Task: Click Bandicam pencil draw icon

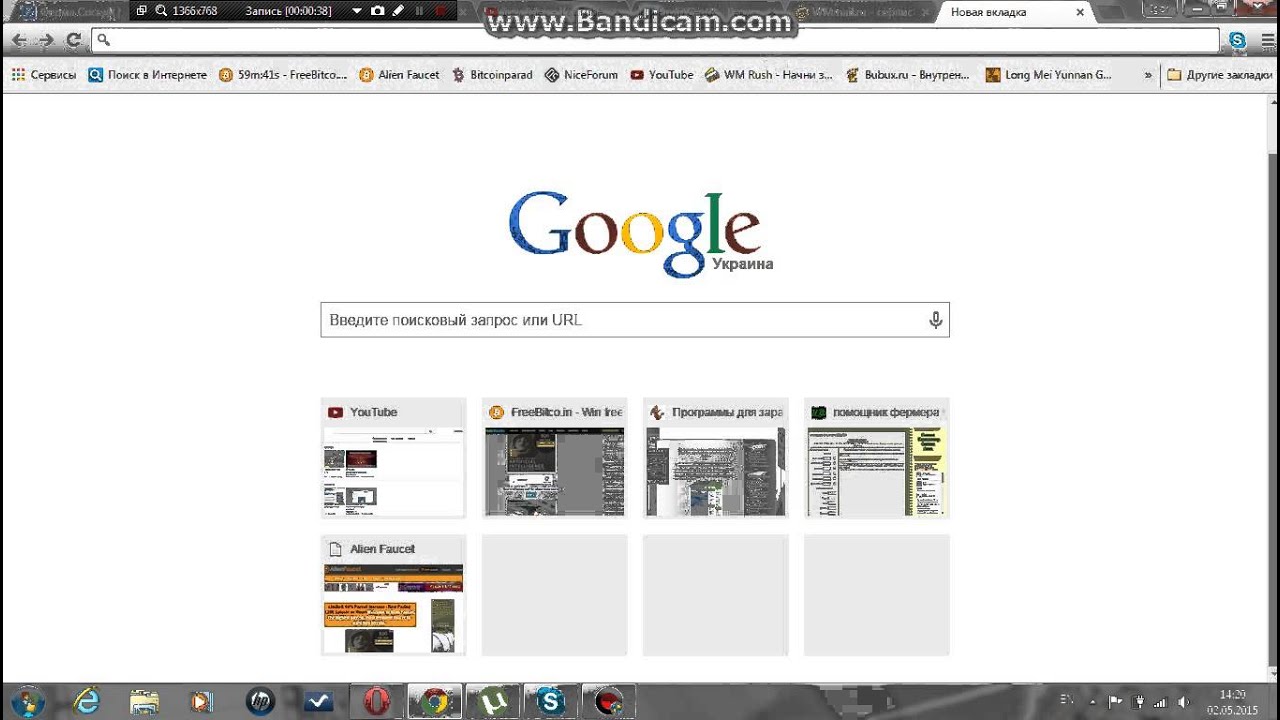Action: pyautogui.click(x=398, y=11)
